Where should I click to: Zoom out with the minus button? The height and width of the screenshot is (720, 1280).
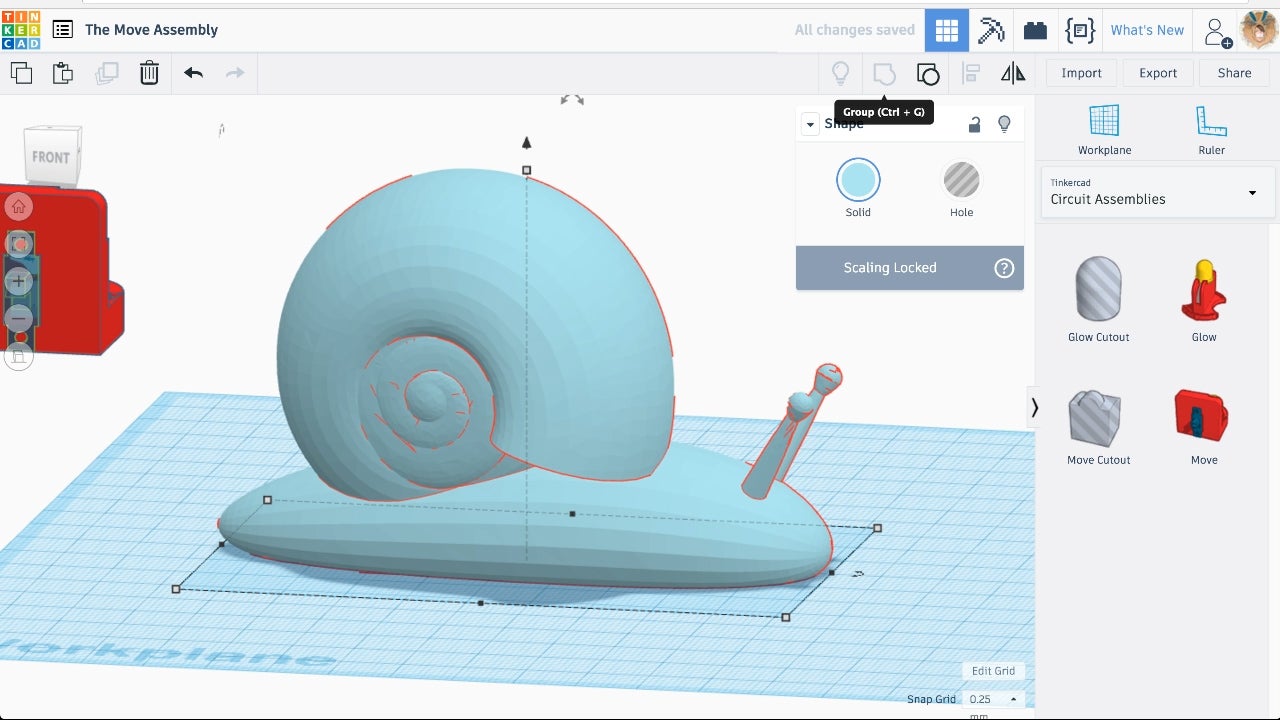pos(18,318)
